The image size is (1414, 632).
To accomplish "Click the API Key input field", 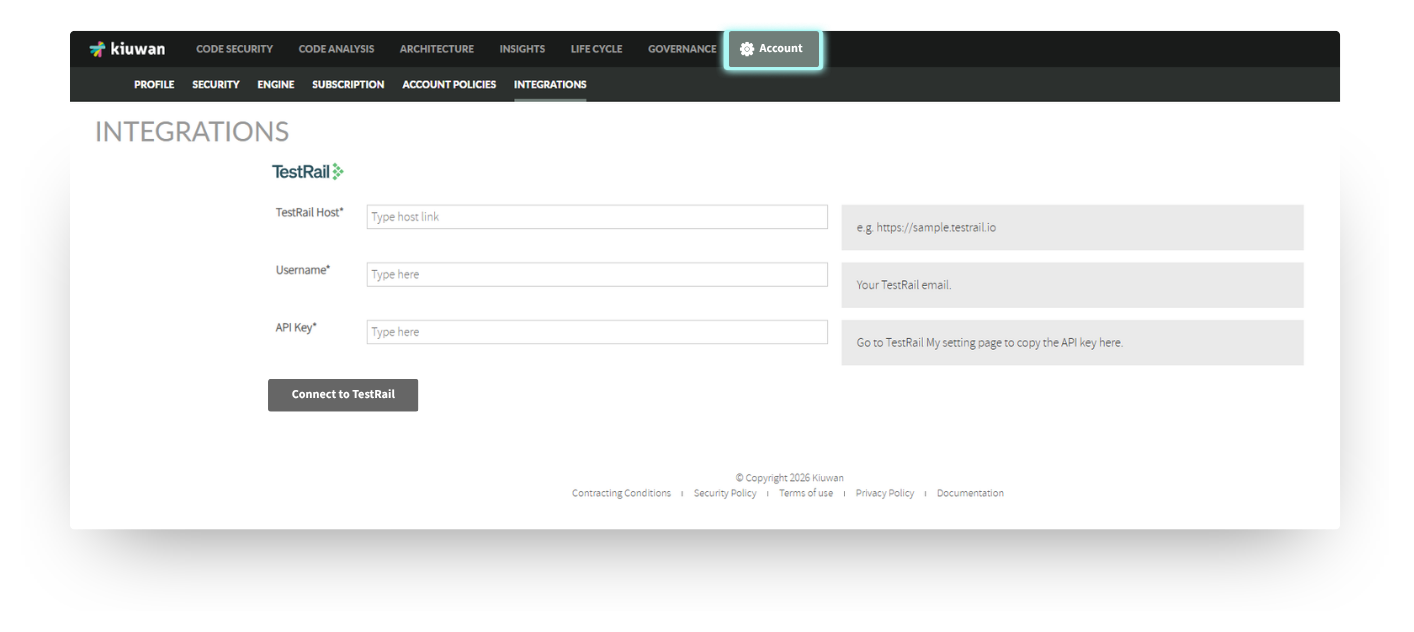I will coord(596,331).
